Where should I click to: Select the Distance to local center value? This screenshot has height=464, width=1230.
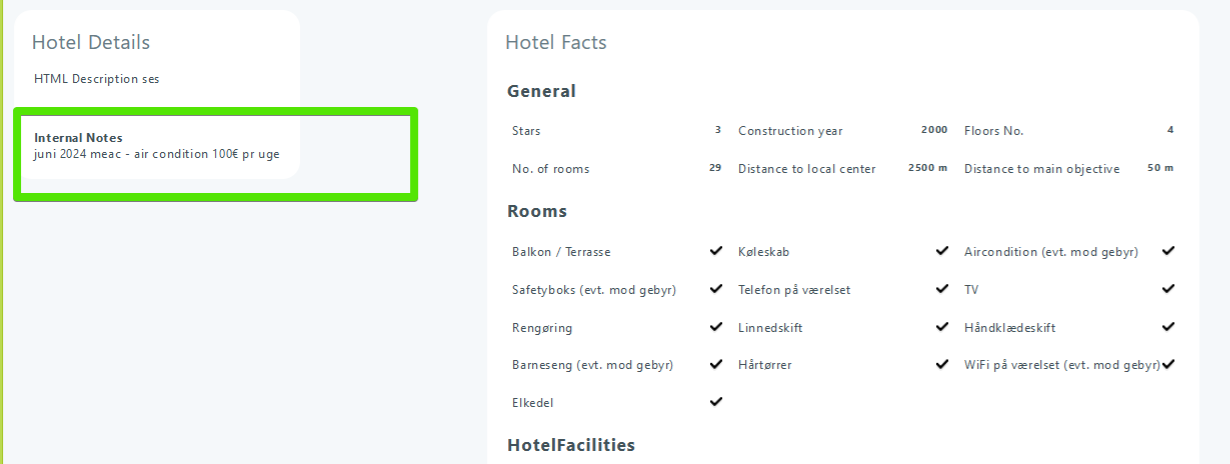(x=927, y=168)
